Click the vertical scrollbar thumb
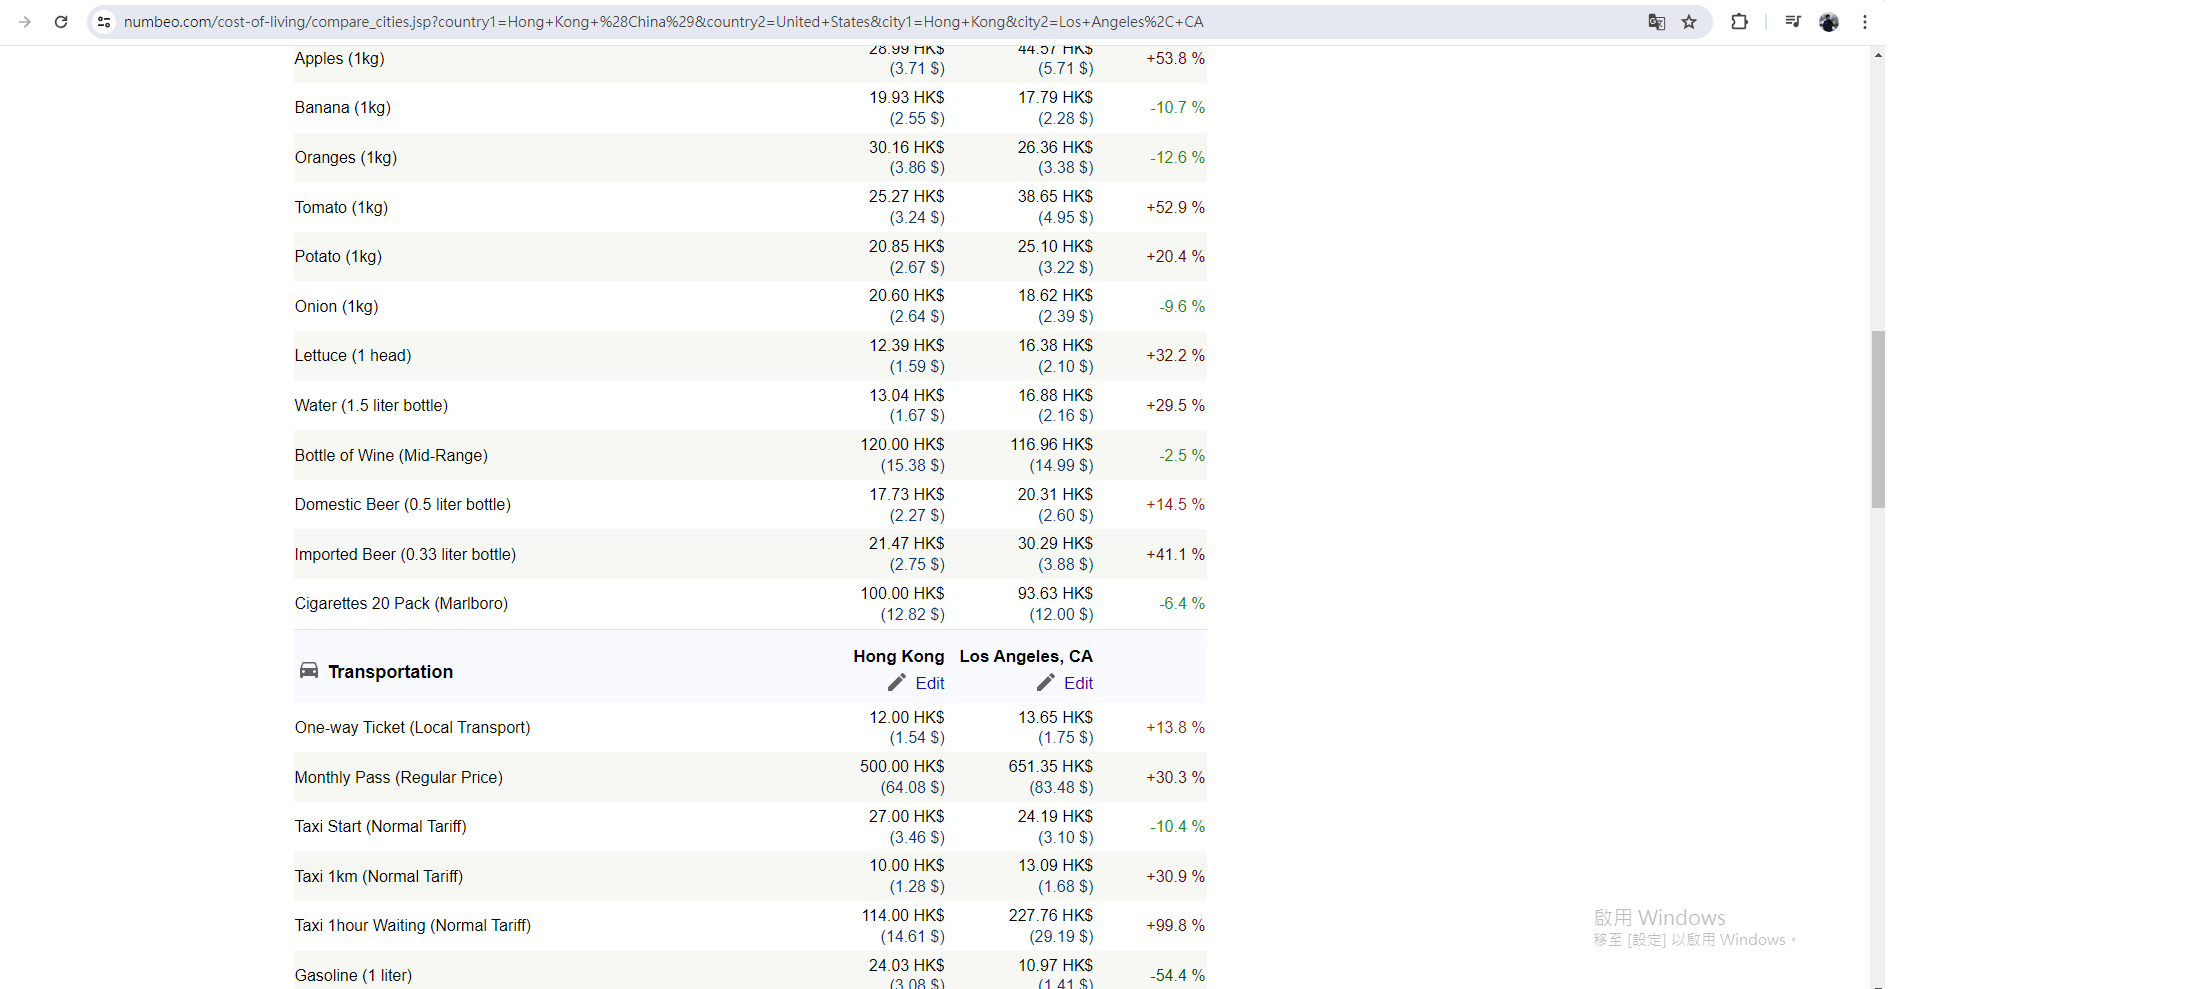The height and width of the screenshot is (989, 2212). coord(1878,420)
